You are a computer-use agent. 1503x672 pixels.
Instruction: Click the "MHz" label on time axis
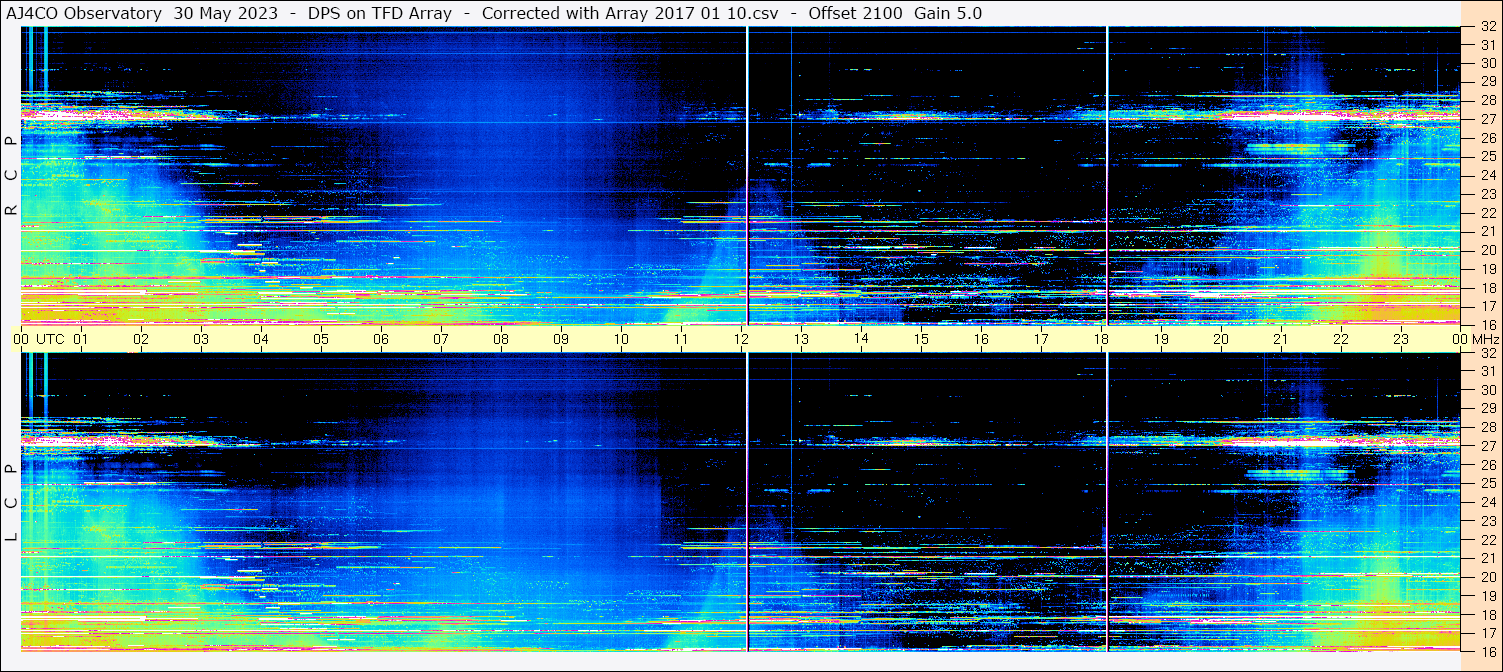click(x=1485, y=339)
